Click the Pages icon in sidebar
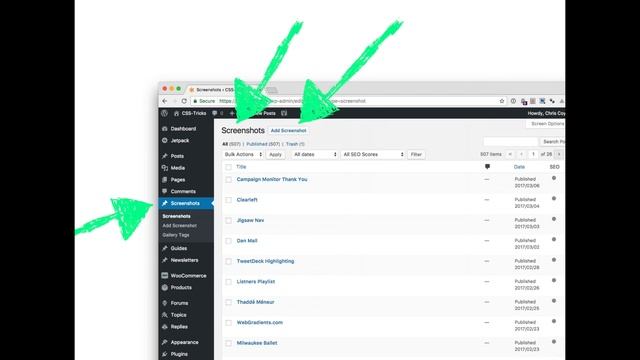Screen dimensions: 640x360 coord(164,180)
